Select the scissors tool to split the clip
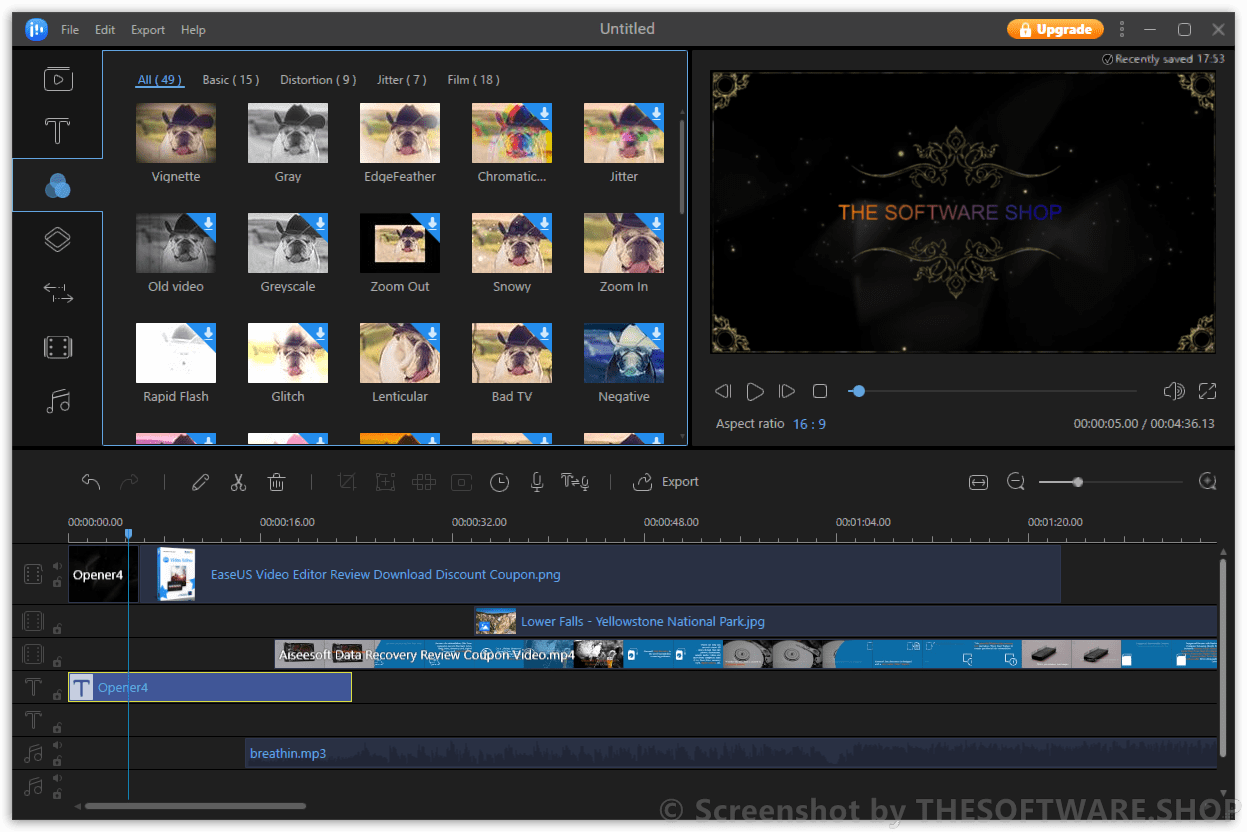Viewport: 1247px width, 832px height. click(238, 482)
